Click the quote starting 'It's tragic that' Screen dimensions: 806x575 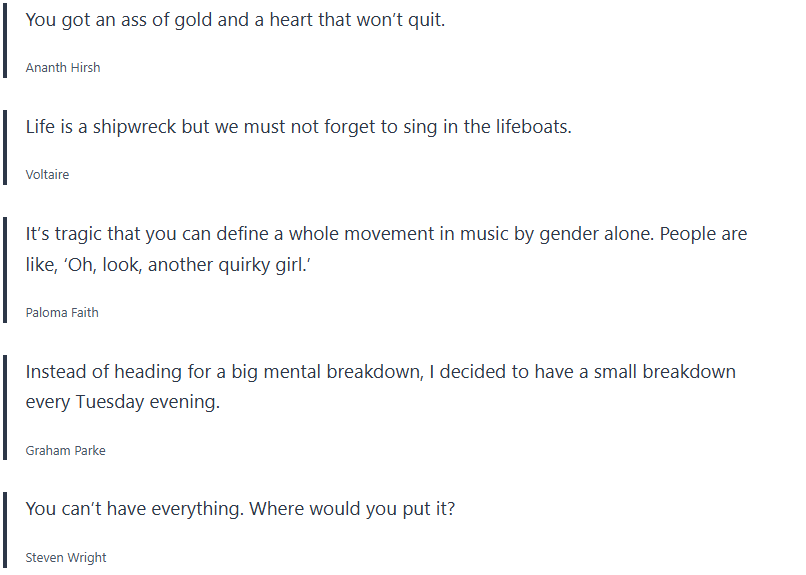click(x=386, y=234)
